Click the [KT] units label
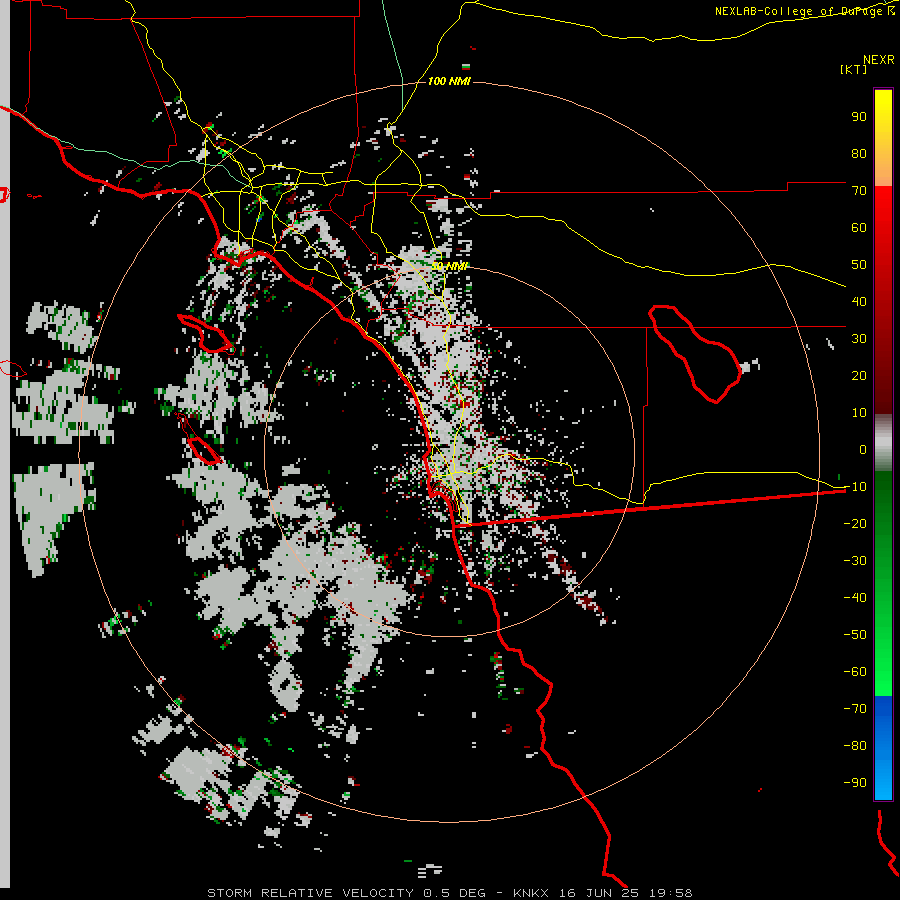900x900 pixels. [854, 69]
